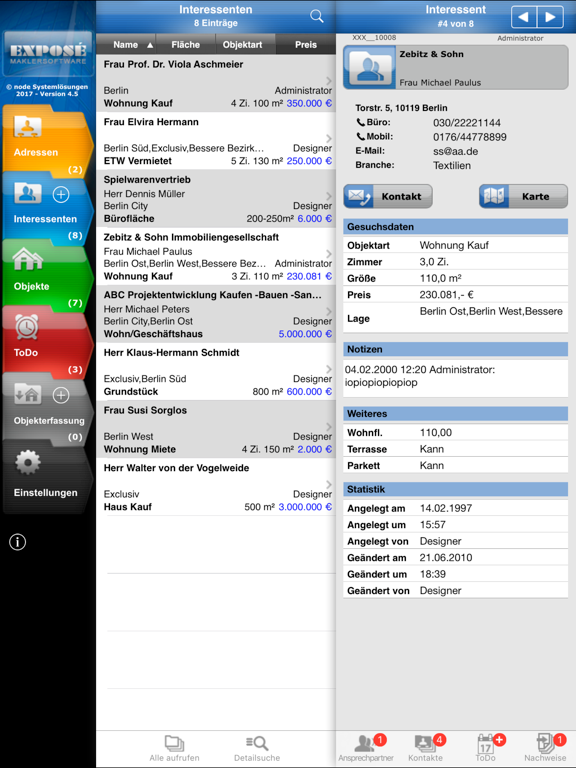Click the Zebitz & Sohn contact name
The image size is (576, 768).
coord(432,54)
